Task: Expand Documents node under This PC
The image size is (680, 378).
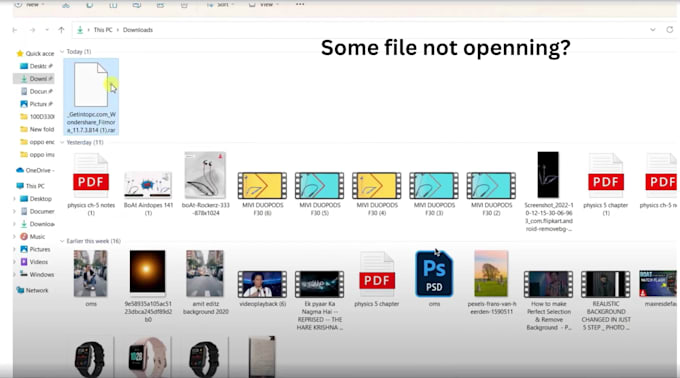Action: tap(15, 212)
